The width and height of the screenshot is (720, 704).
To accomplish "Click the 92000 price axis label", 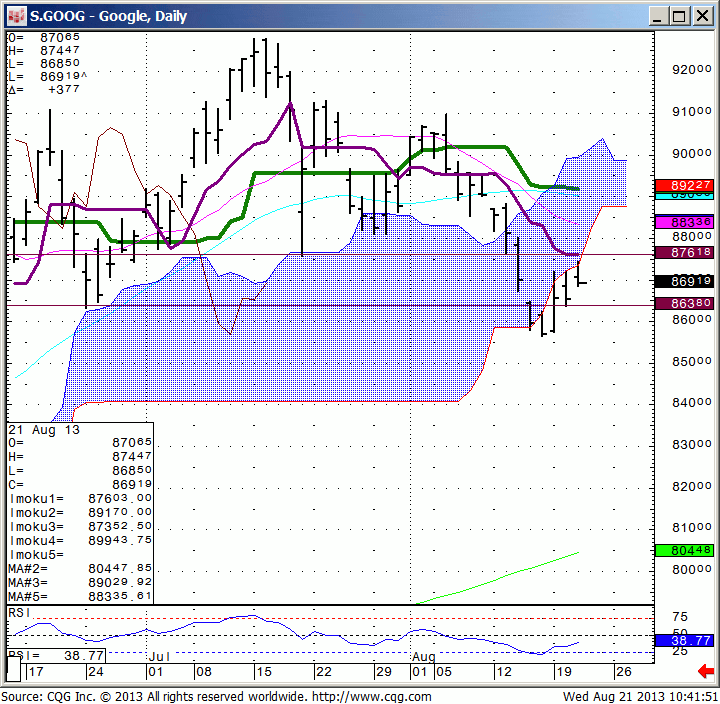I will (692, 70).
